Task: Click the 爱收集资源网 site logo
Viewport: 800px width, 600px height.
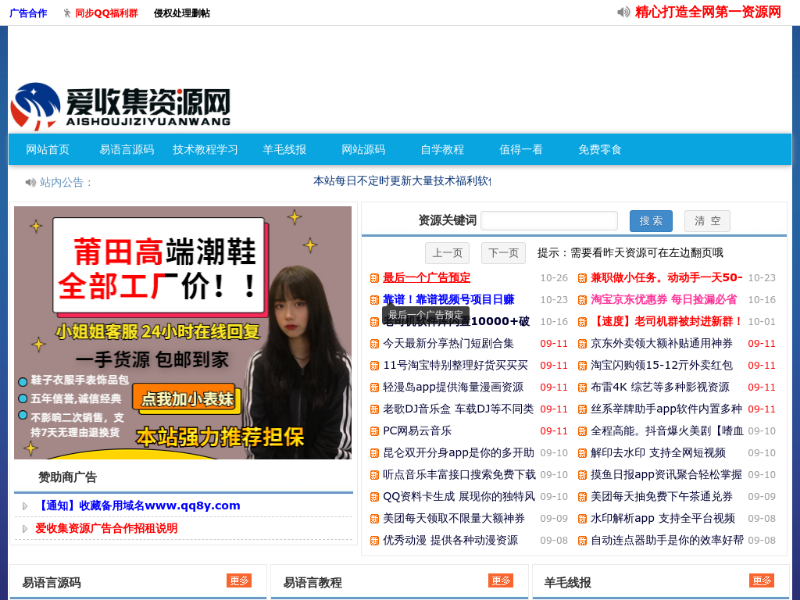Action: (x=120, y=105)
